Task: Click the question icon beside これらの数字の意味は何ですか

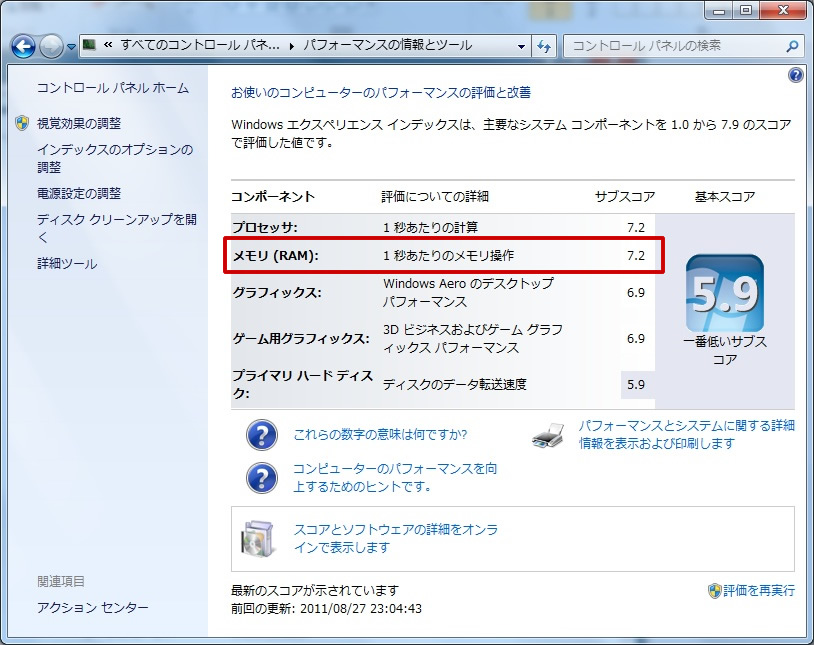Action: point(262,435)
